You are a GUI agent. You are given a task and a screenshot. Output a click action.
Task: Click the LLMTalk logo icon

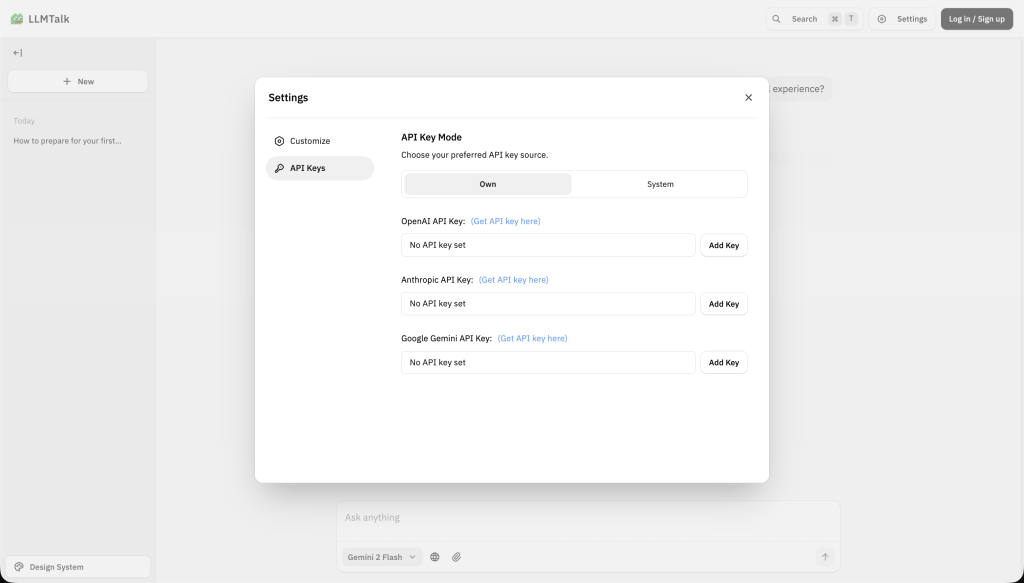(16, 19)
